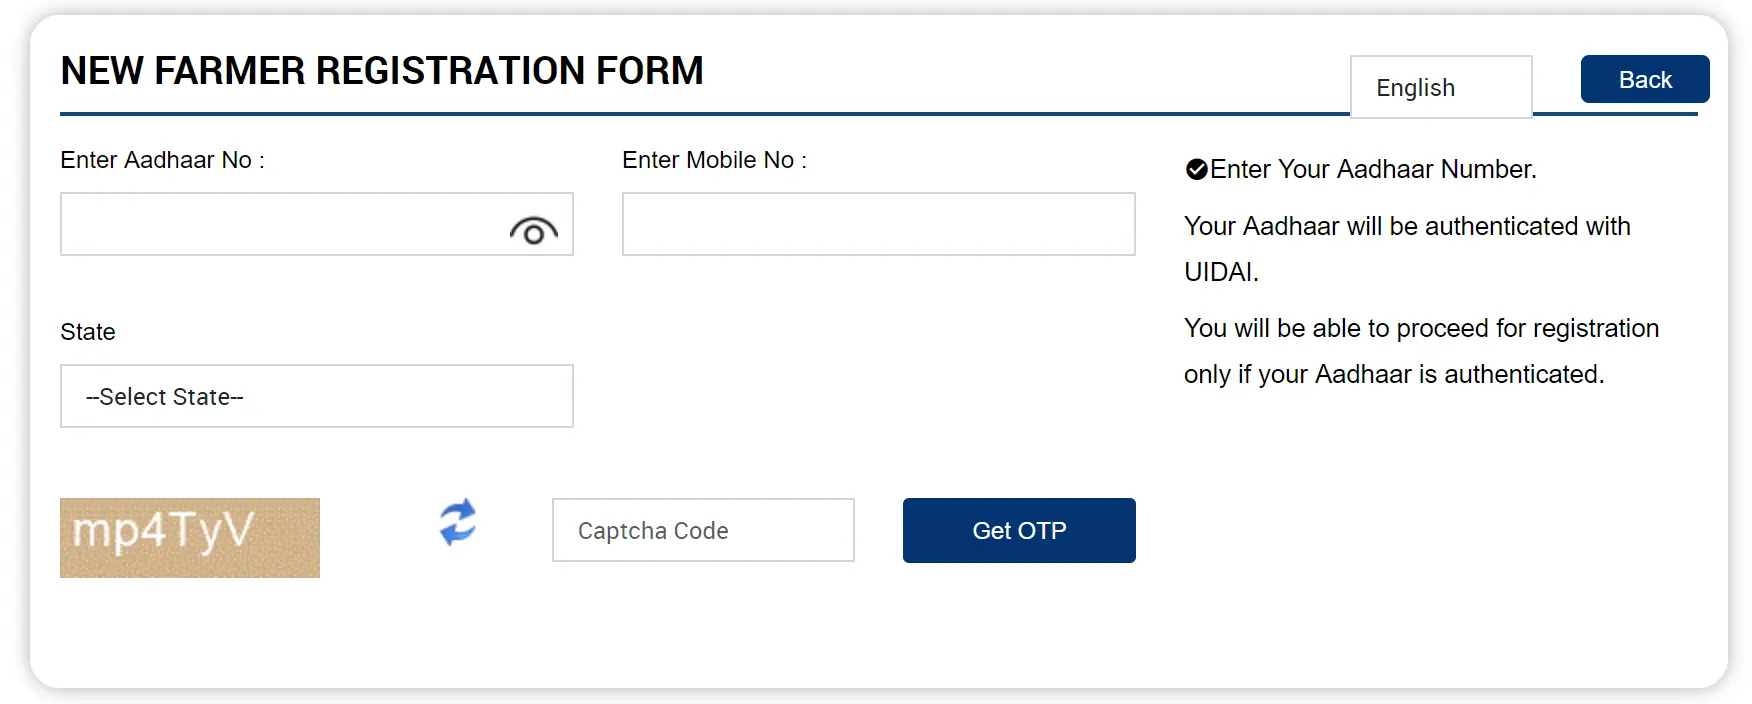The width and height of the screenshot is (1752, 704).
Task: Click the 'State' field label
Action: pos(88,332)
